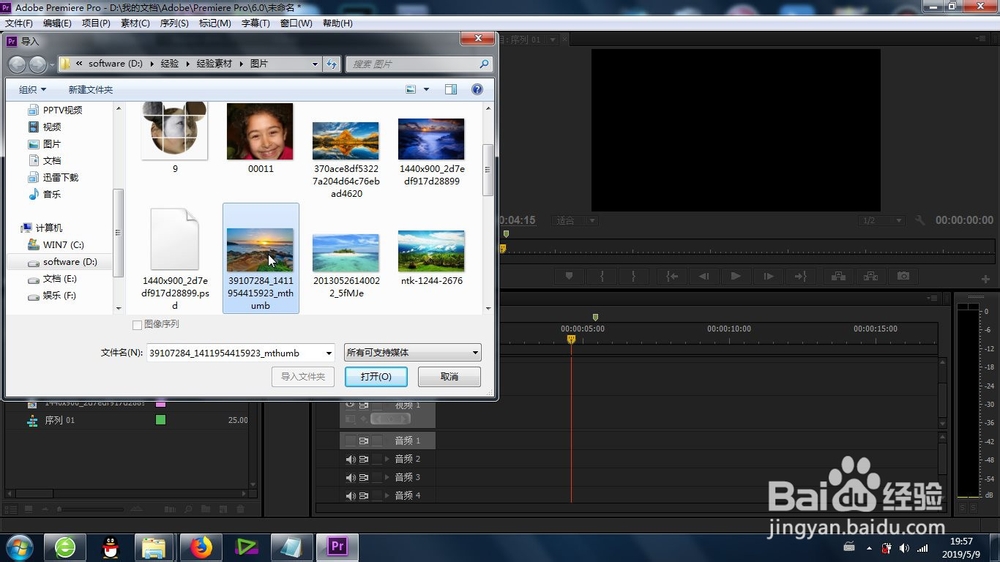Open the Program Monitor button editor plus icon
Image resolution: width=1000 pixels, height=562 pixels.
985,279
